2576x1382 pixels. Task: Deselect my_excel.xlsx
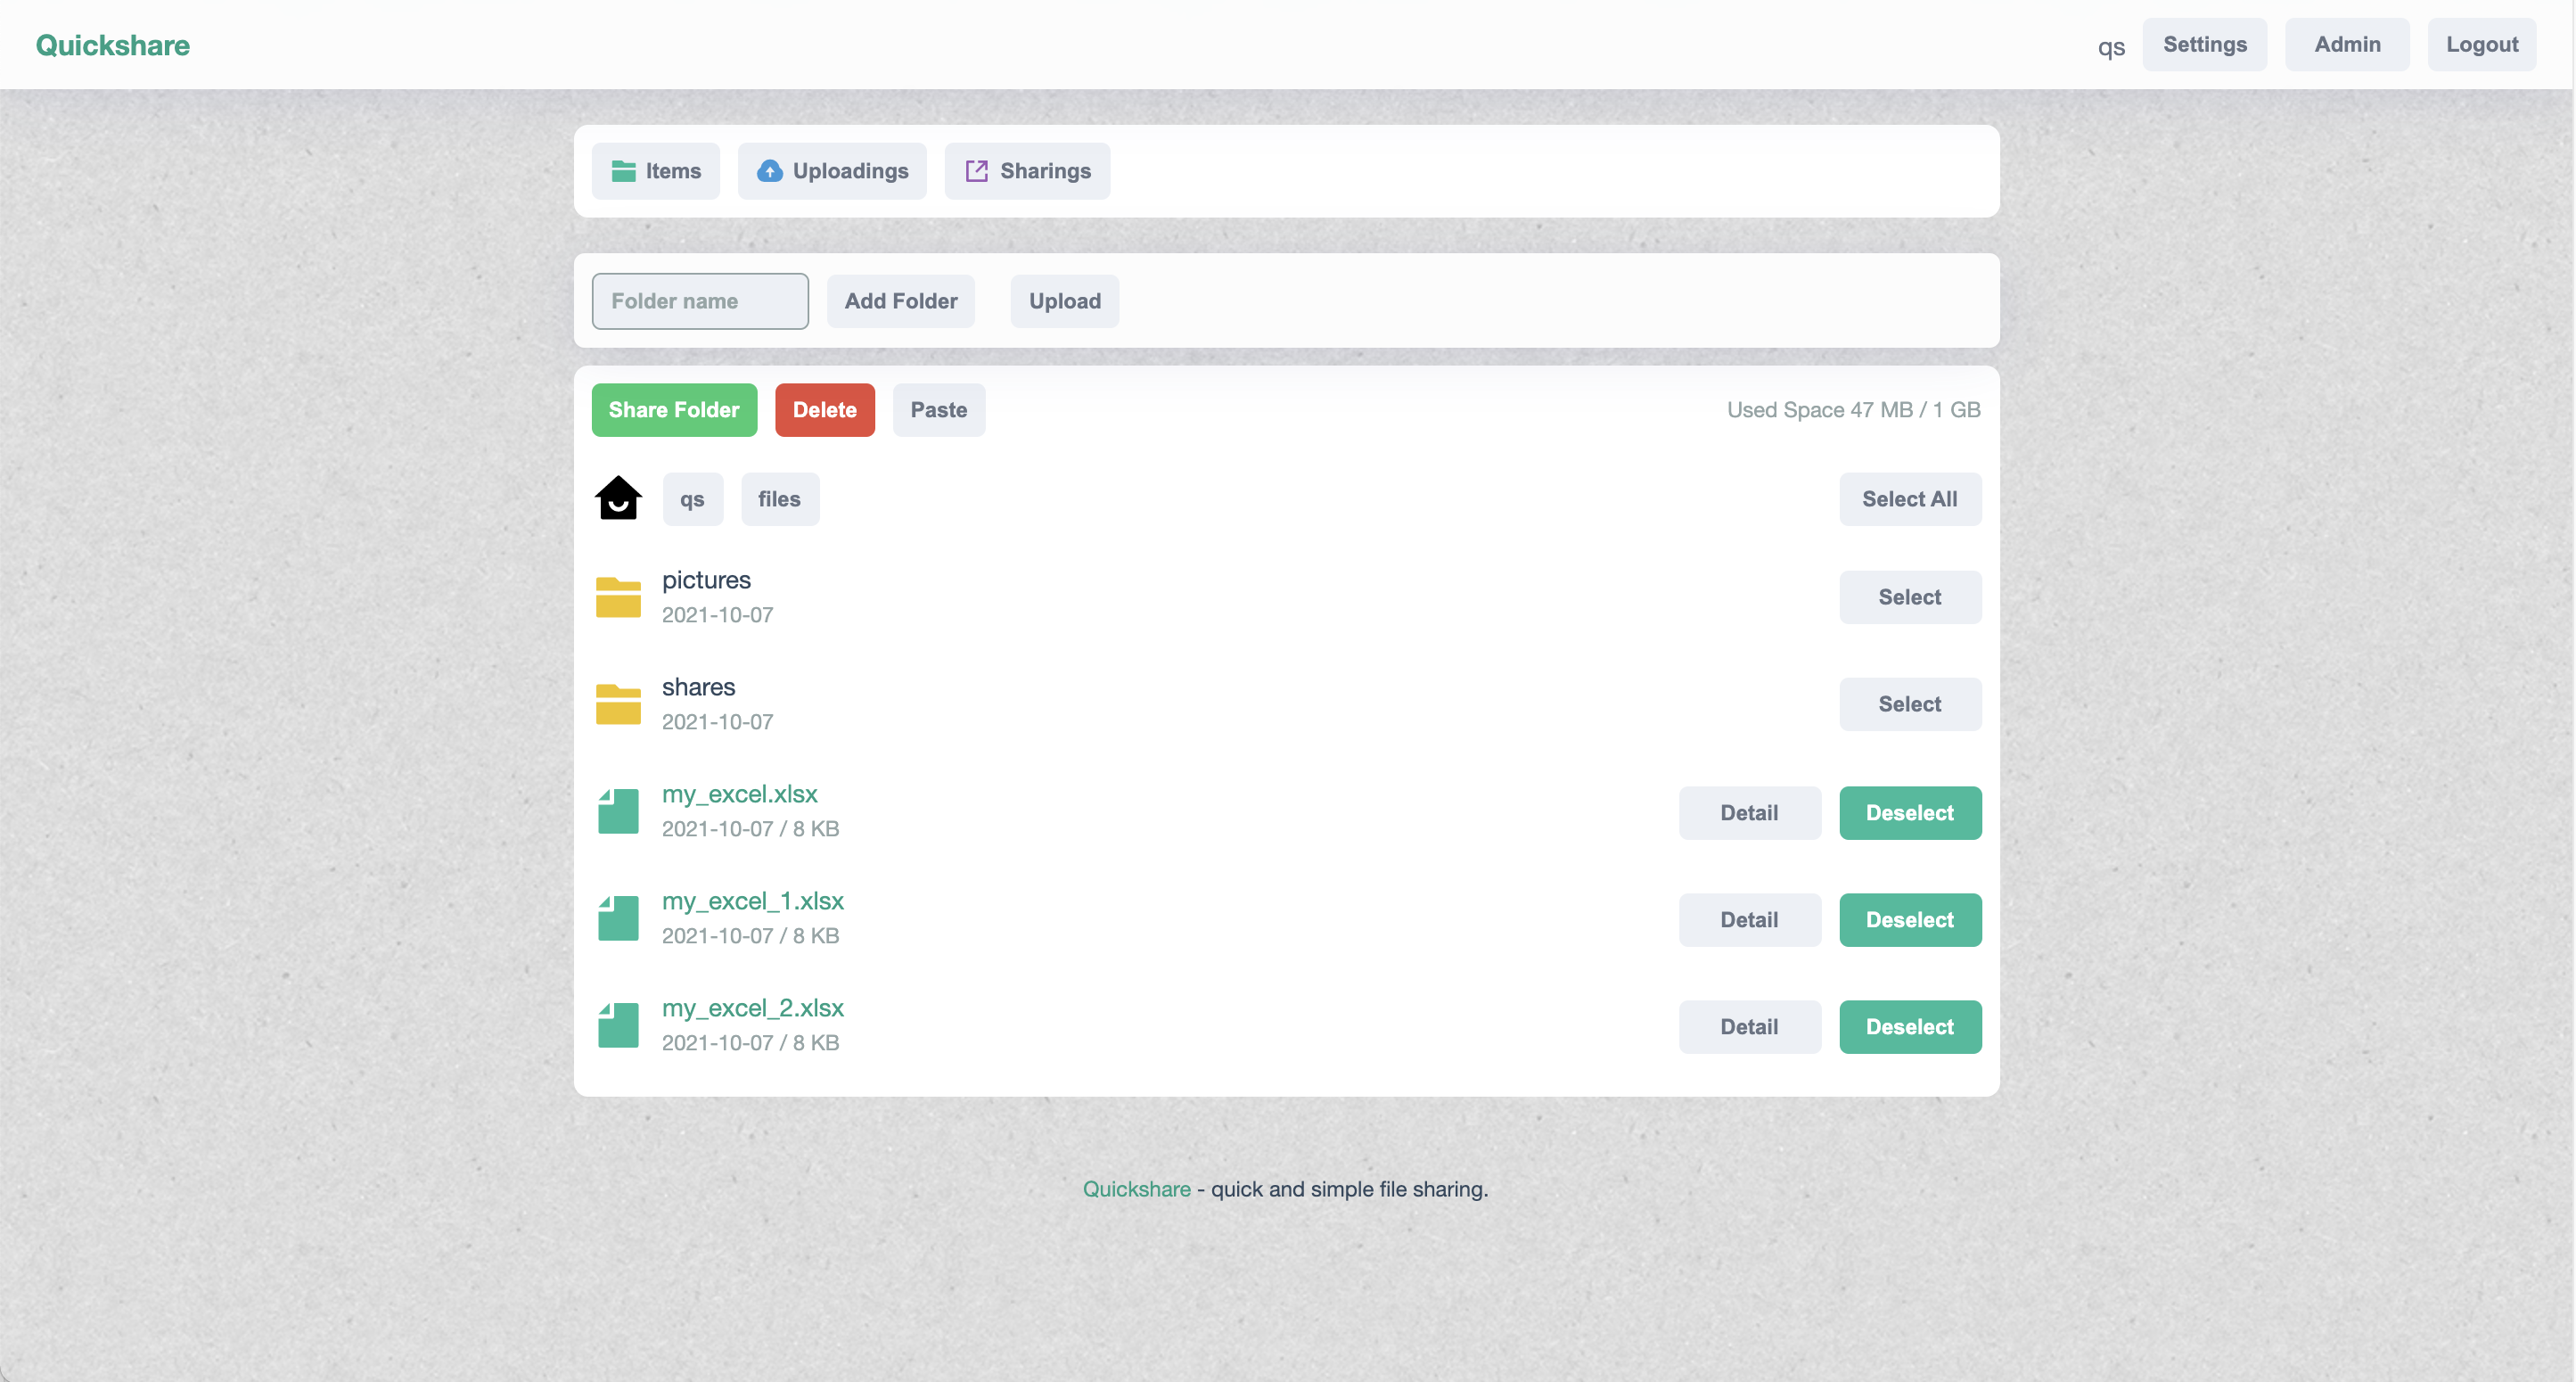point(1910,813)
